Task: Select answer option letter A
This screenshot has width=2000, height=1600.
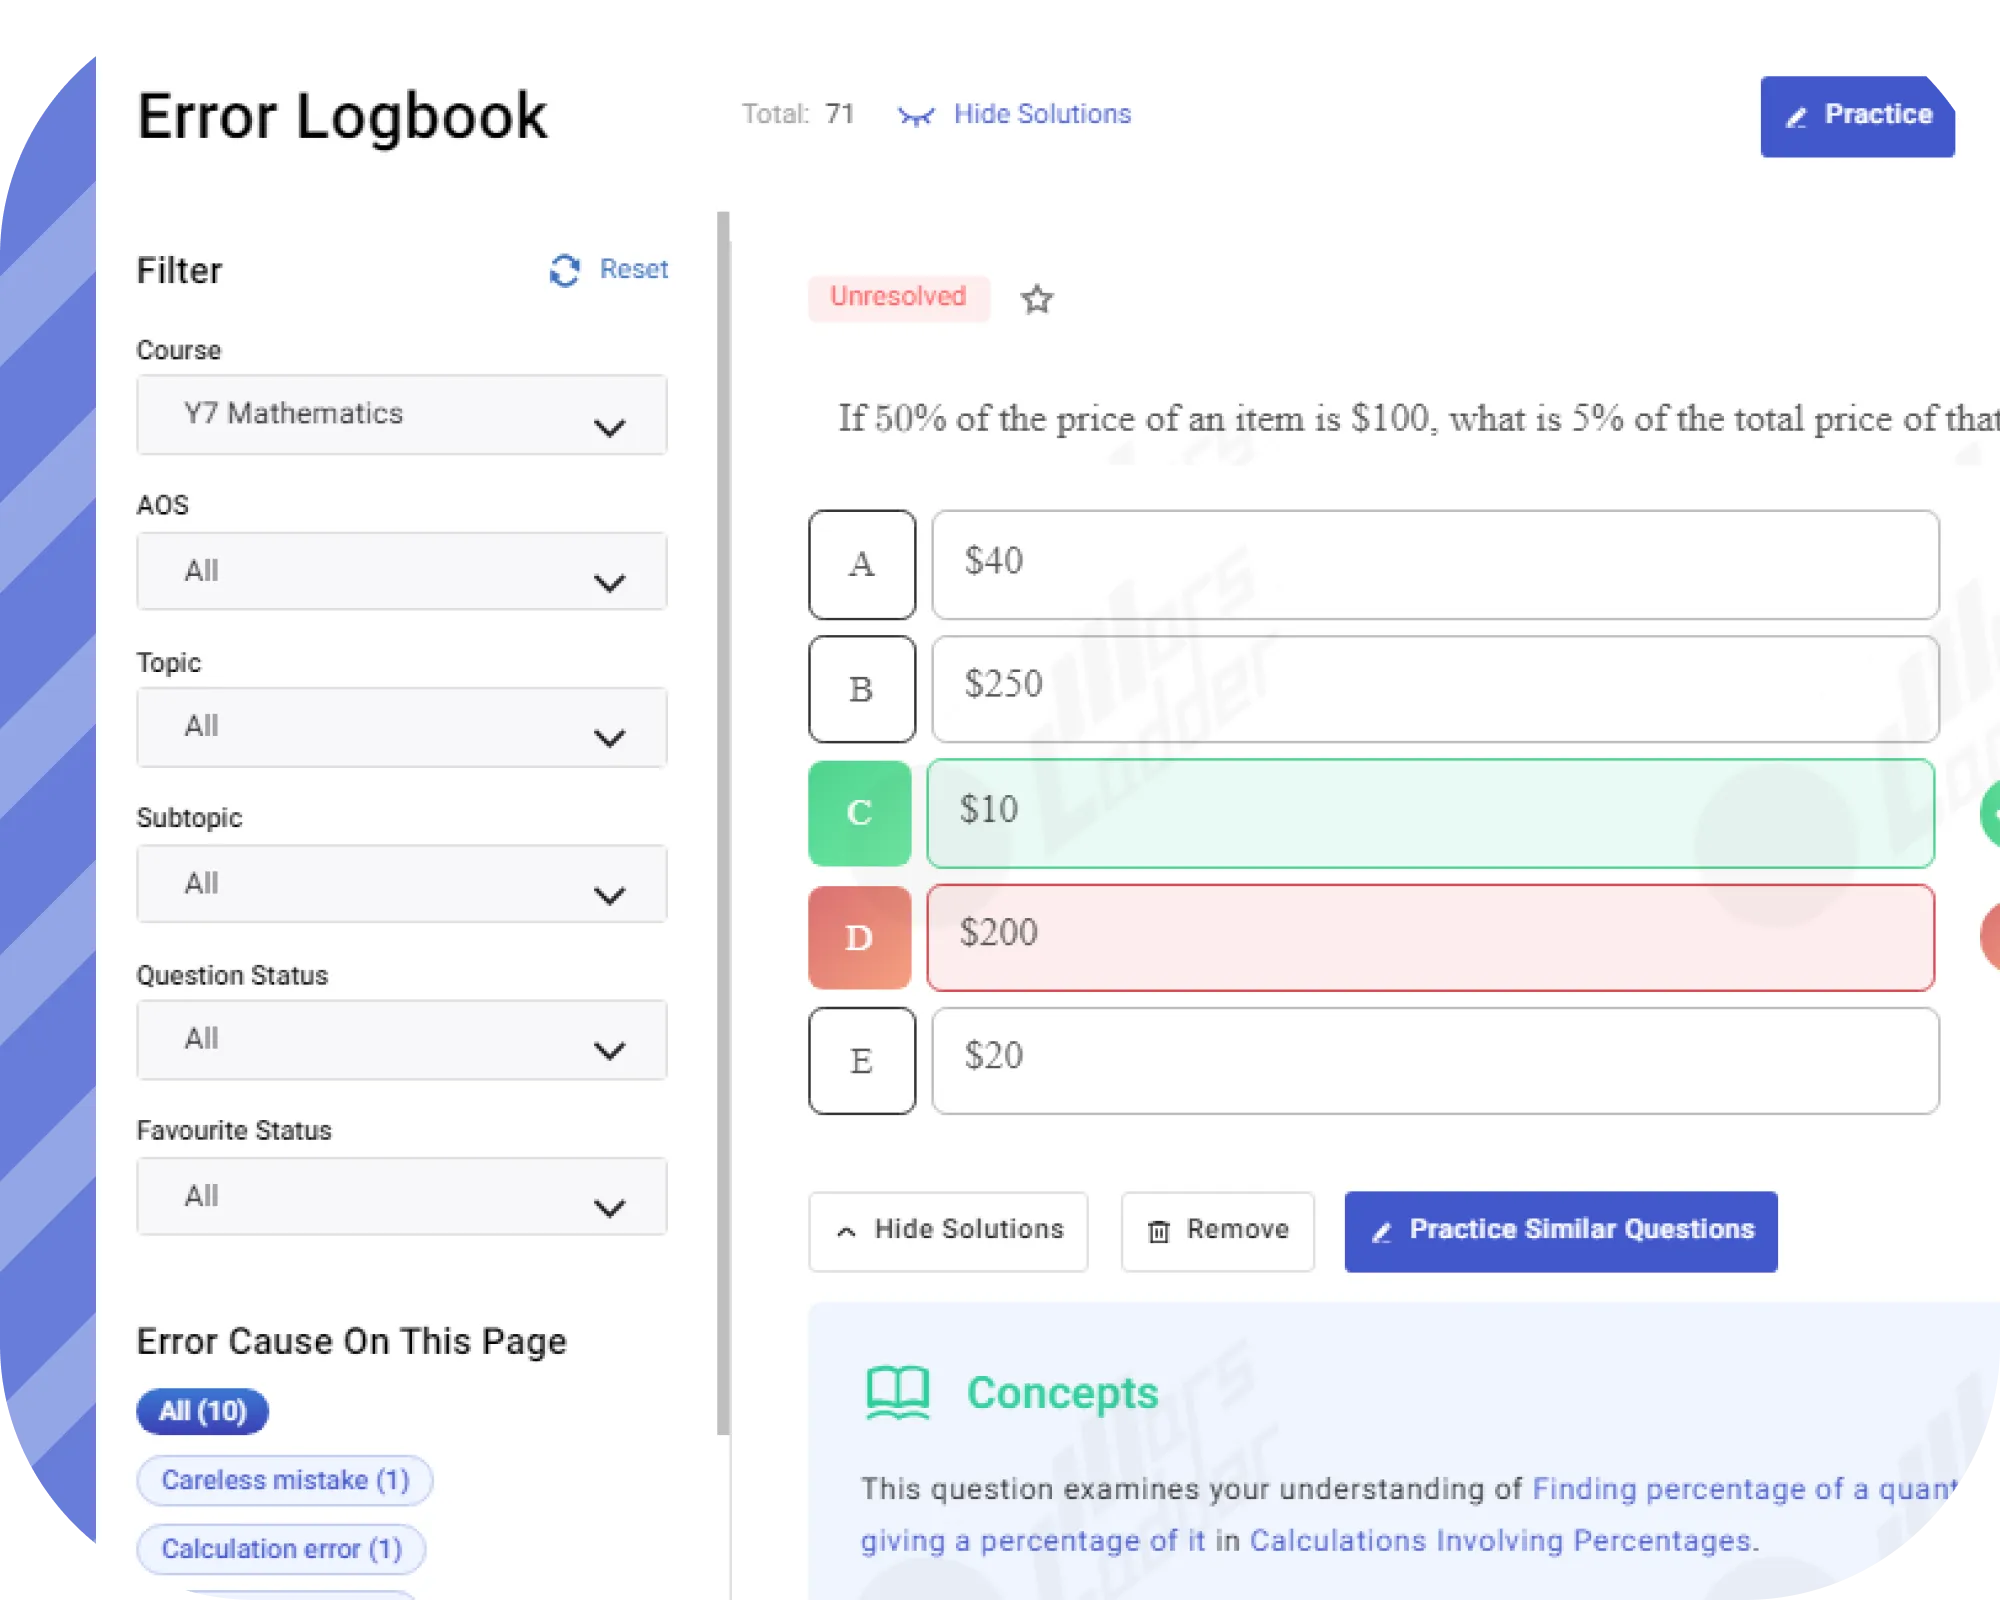Action: pyautogui.click(x=862, y=565)
